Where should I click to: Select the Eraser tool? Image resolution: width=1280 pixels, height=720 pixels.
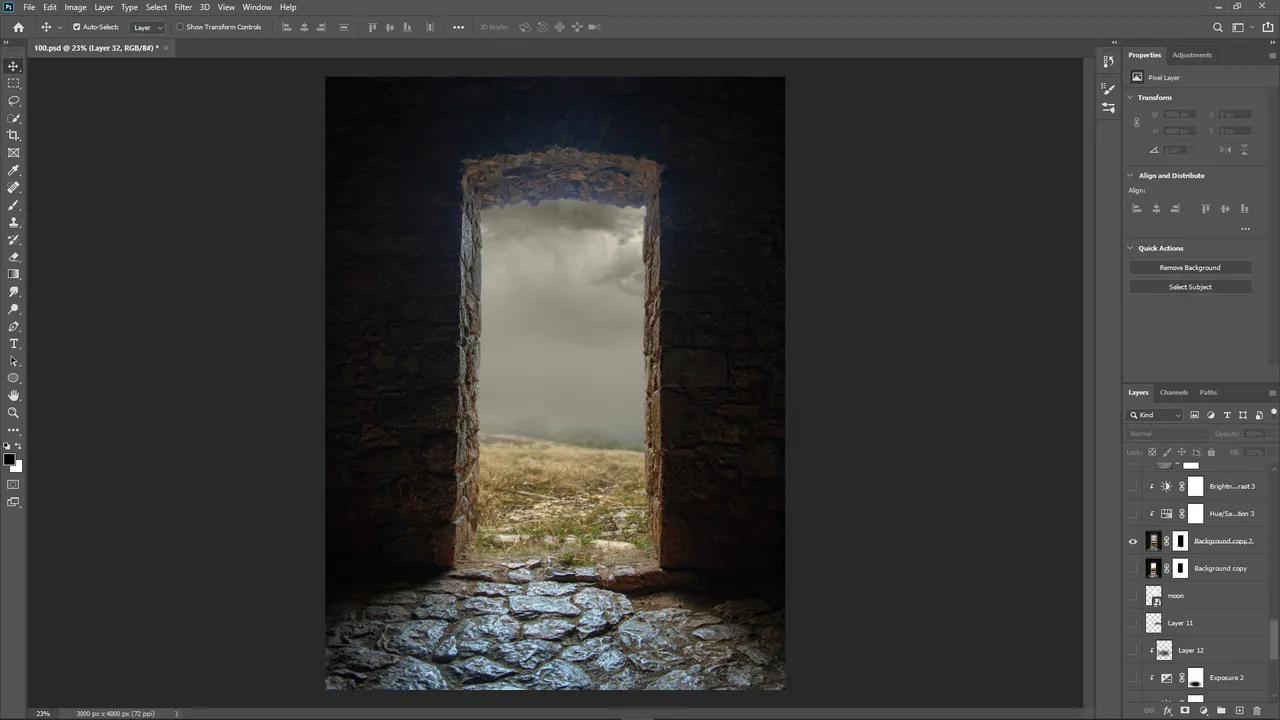click(x=13, y=257)
